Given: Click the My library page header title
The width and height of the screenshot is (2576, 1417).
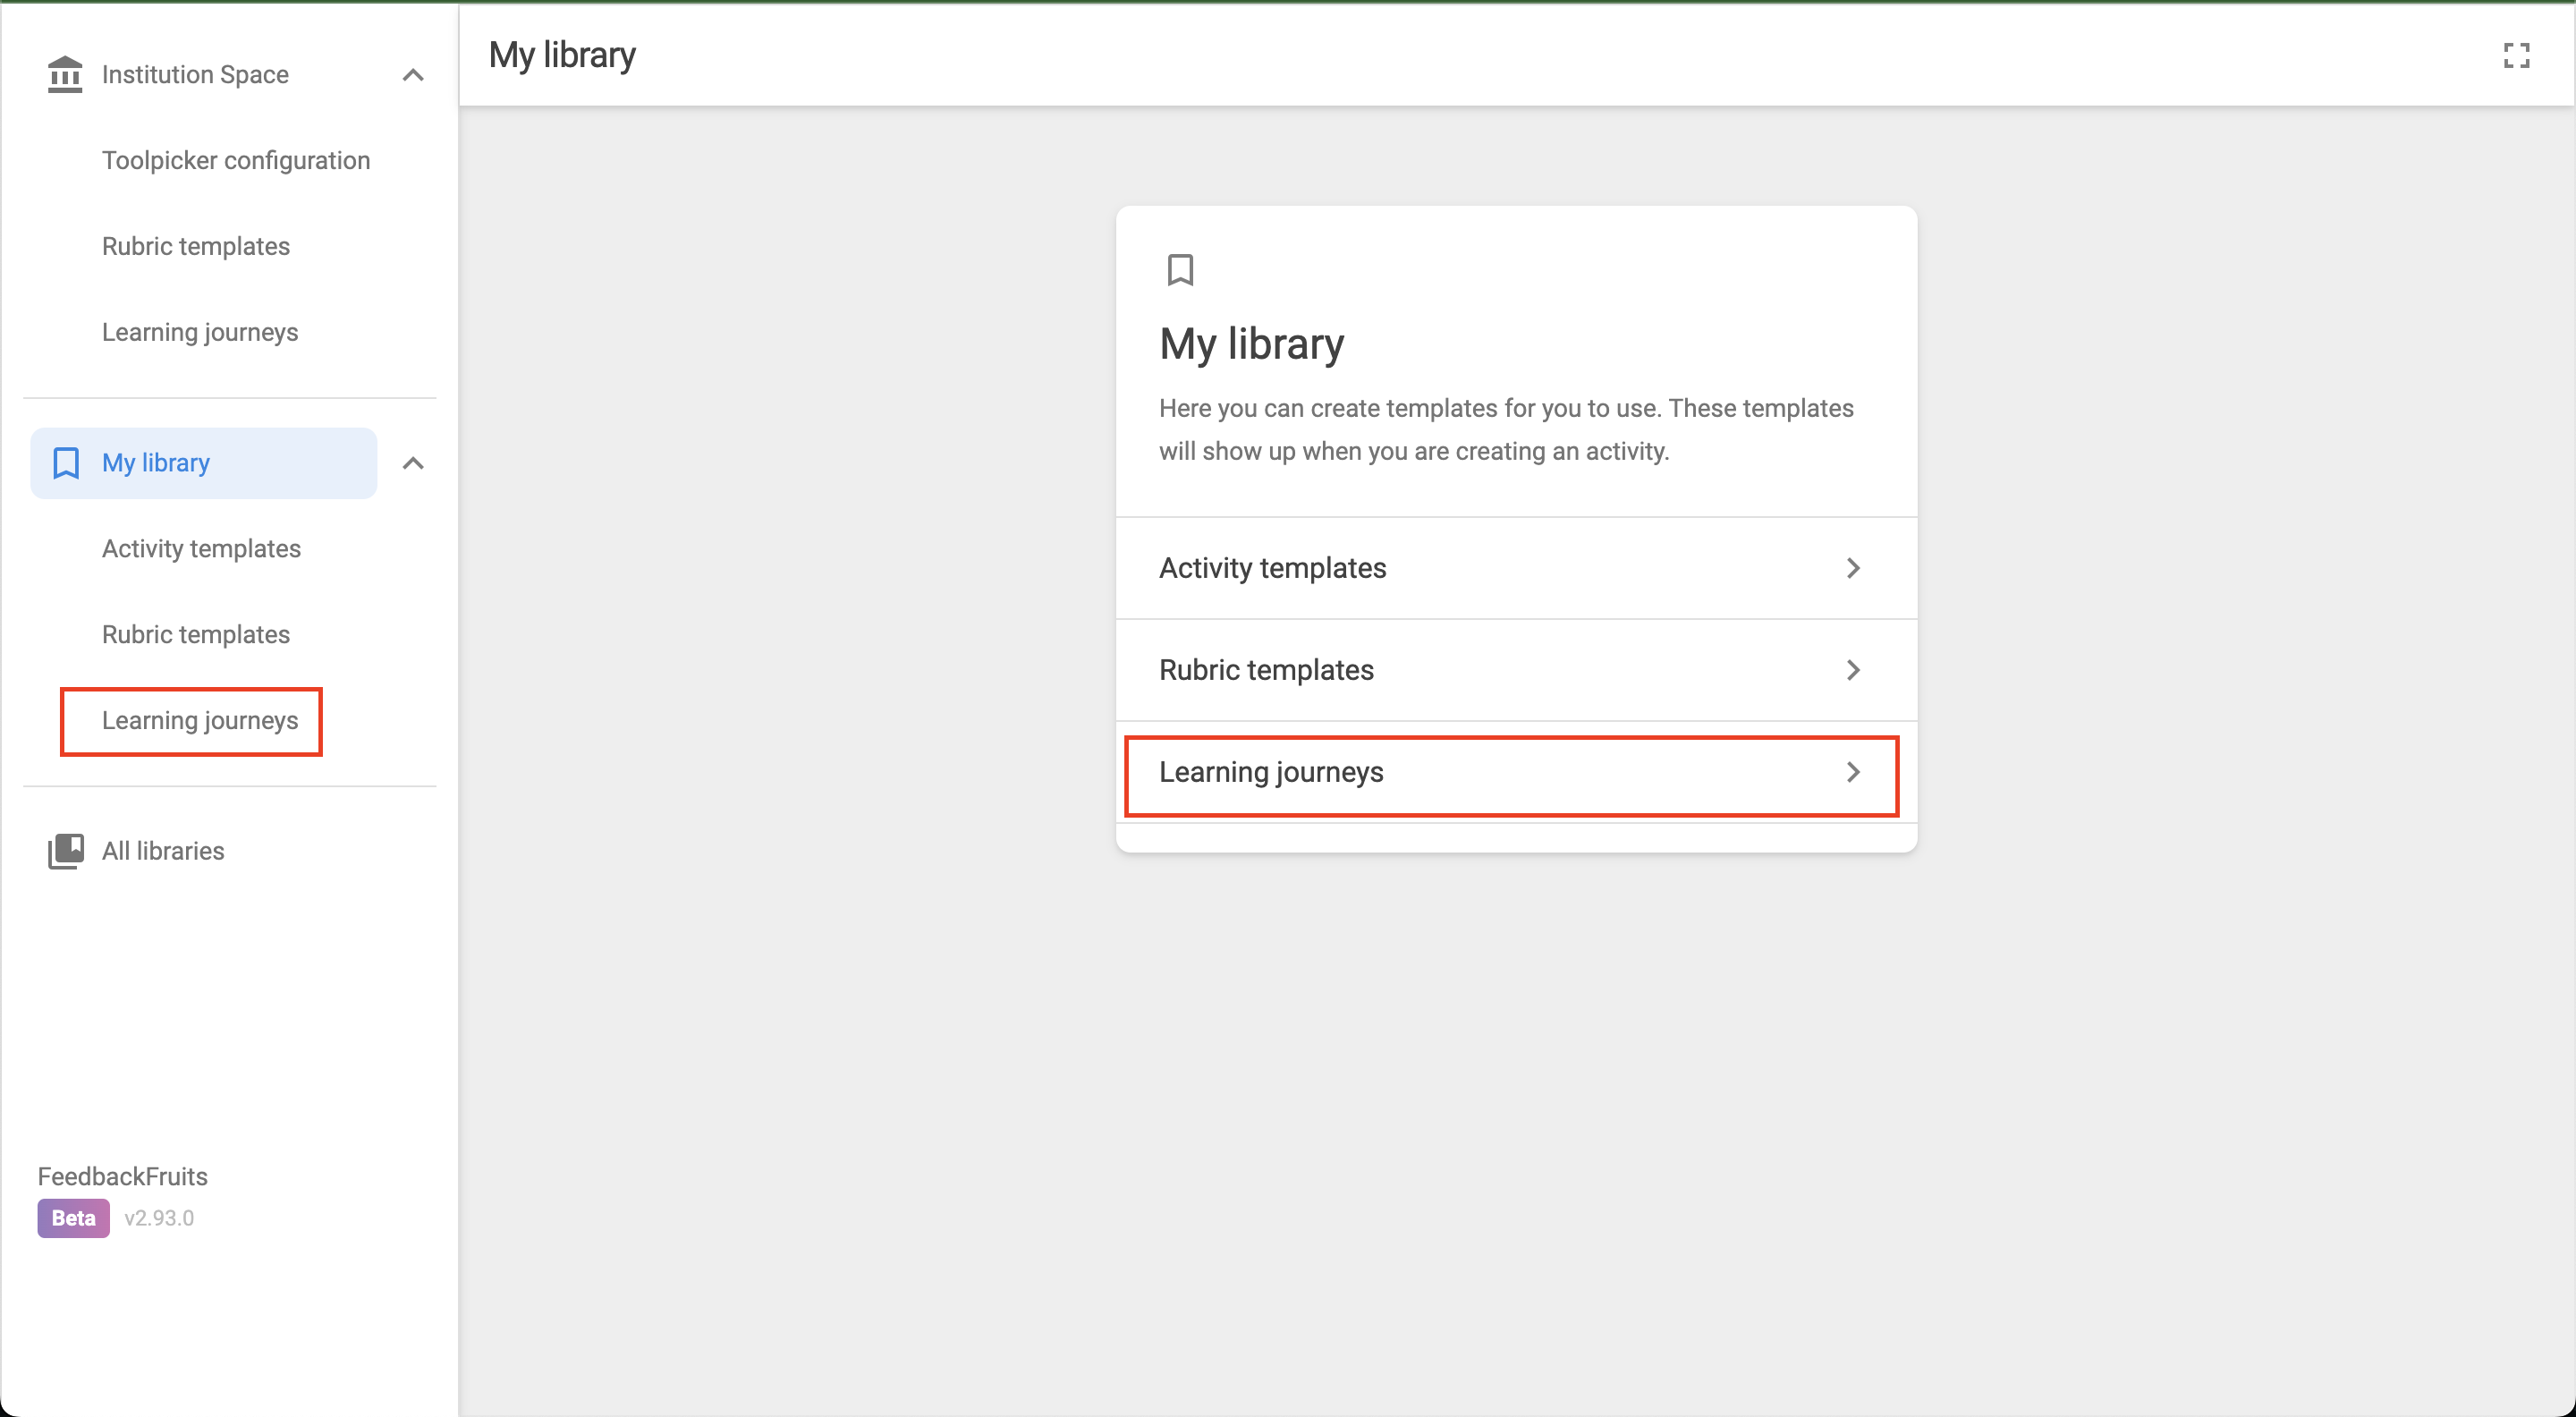Looking at the screenshot, I should (562, 55).
